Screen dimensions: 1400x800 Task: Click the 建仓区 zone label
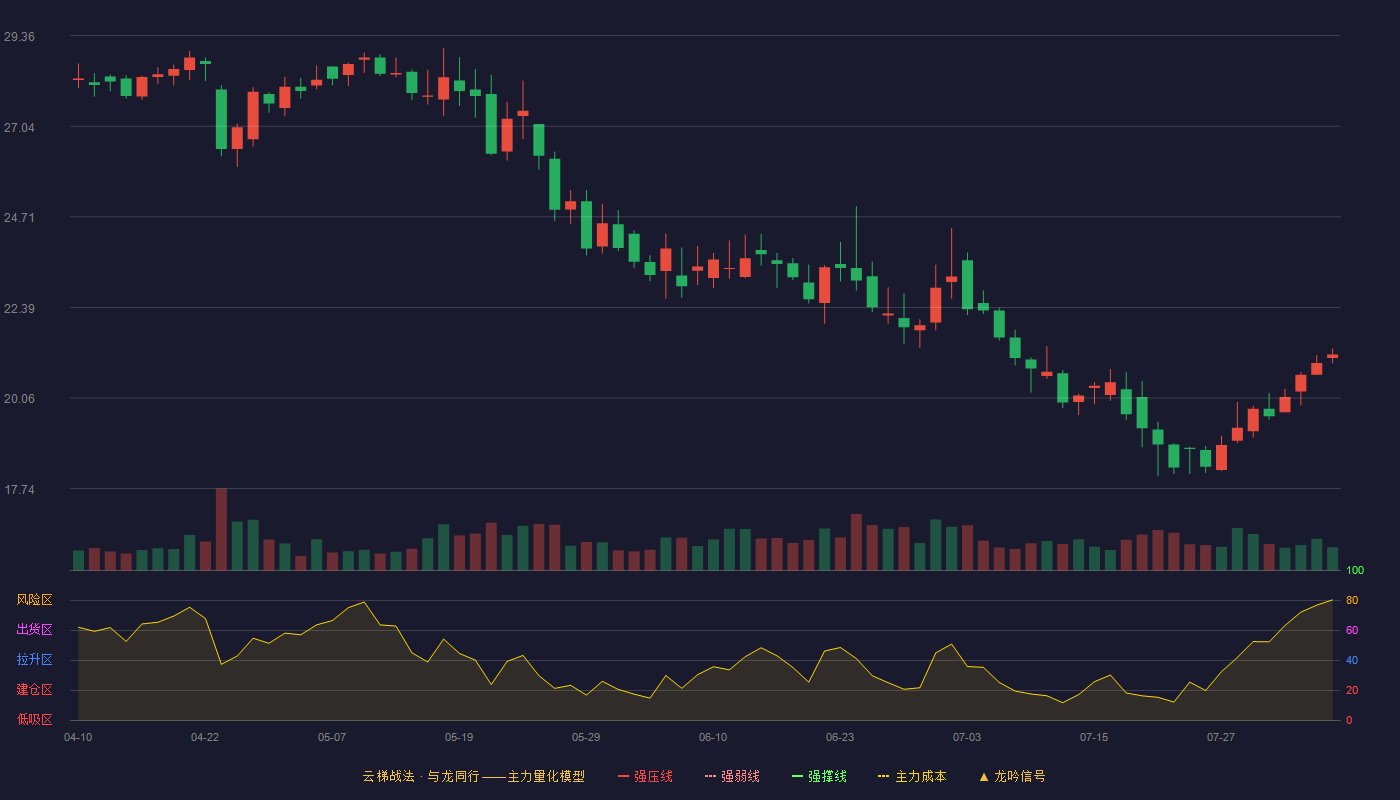coord(34,690)
